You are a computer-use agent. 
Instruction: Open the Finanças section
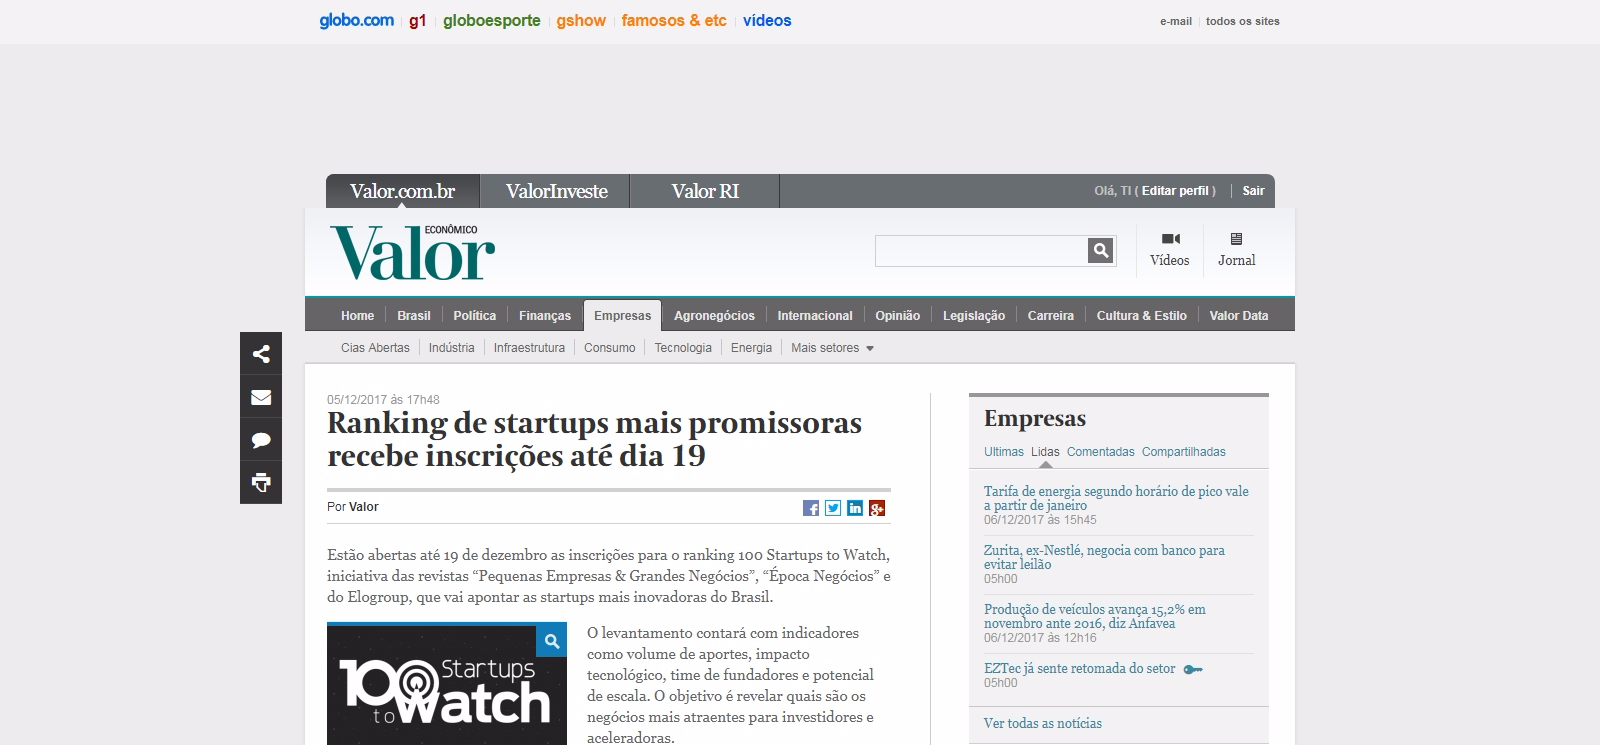click(545, 316)
